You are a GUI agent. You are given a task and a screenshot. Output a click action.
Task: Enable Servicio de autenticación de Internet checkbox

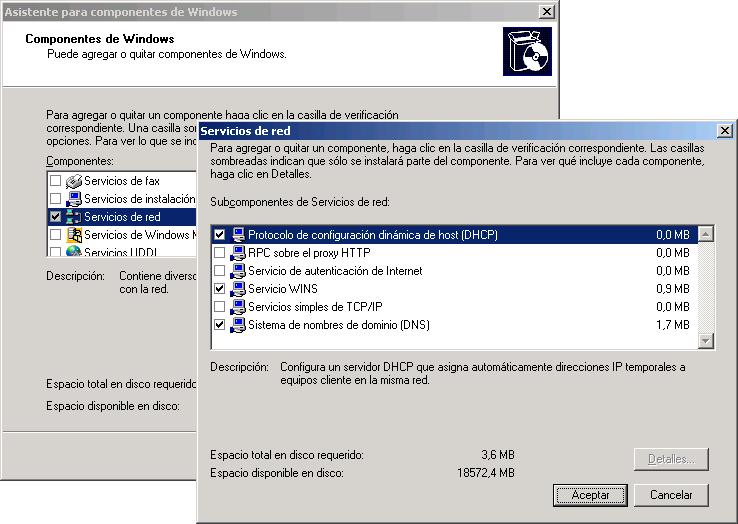(x=219, y=270)
